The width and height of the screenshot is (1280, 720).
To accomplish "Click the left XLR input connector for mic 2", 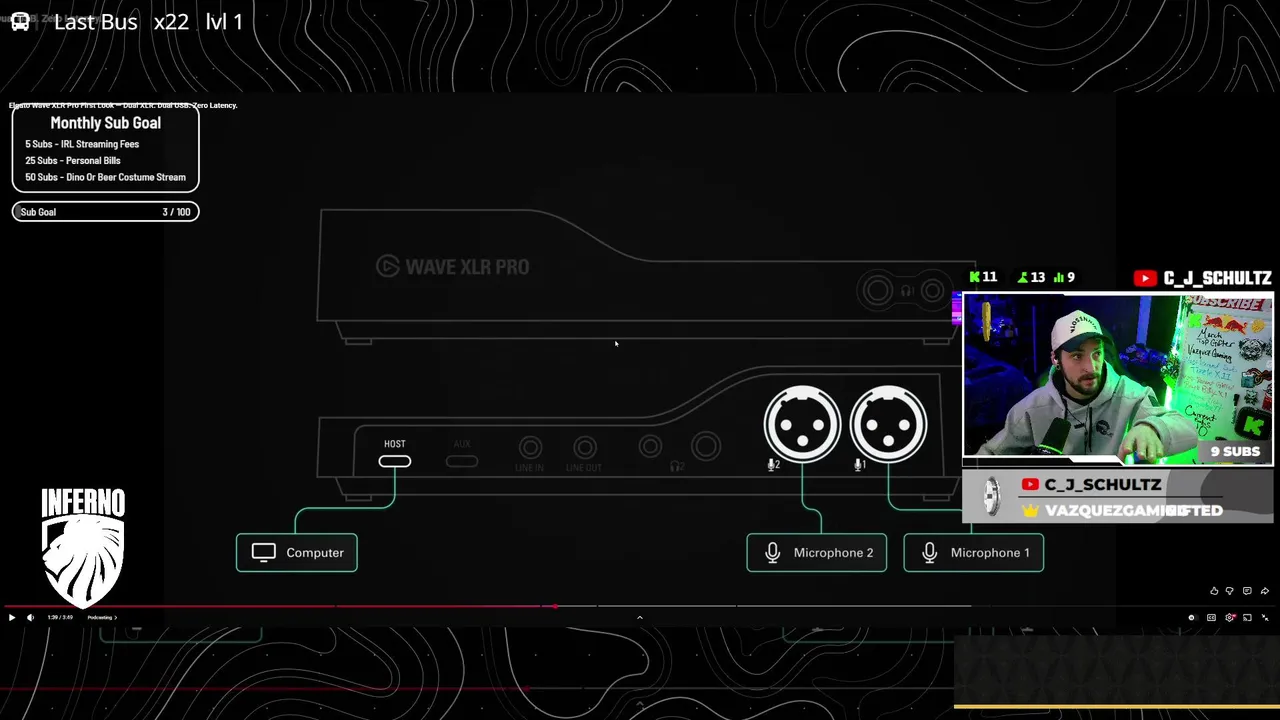I will coord(803,424).
